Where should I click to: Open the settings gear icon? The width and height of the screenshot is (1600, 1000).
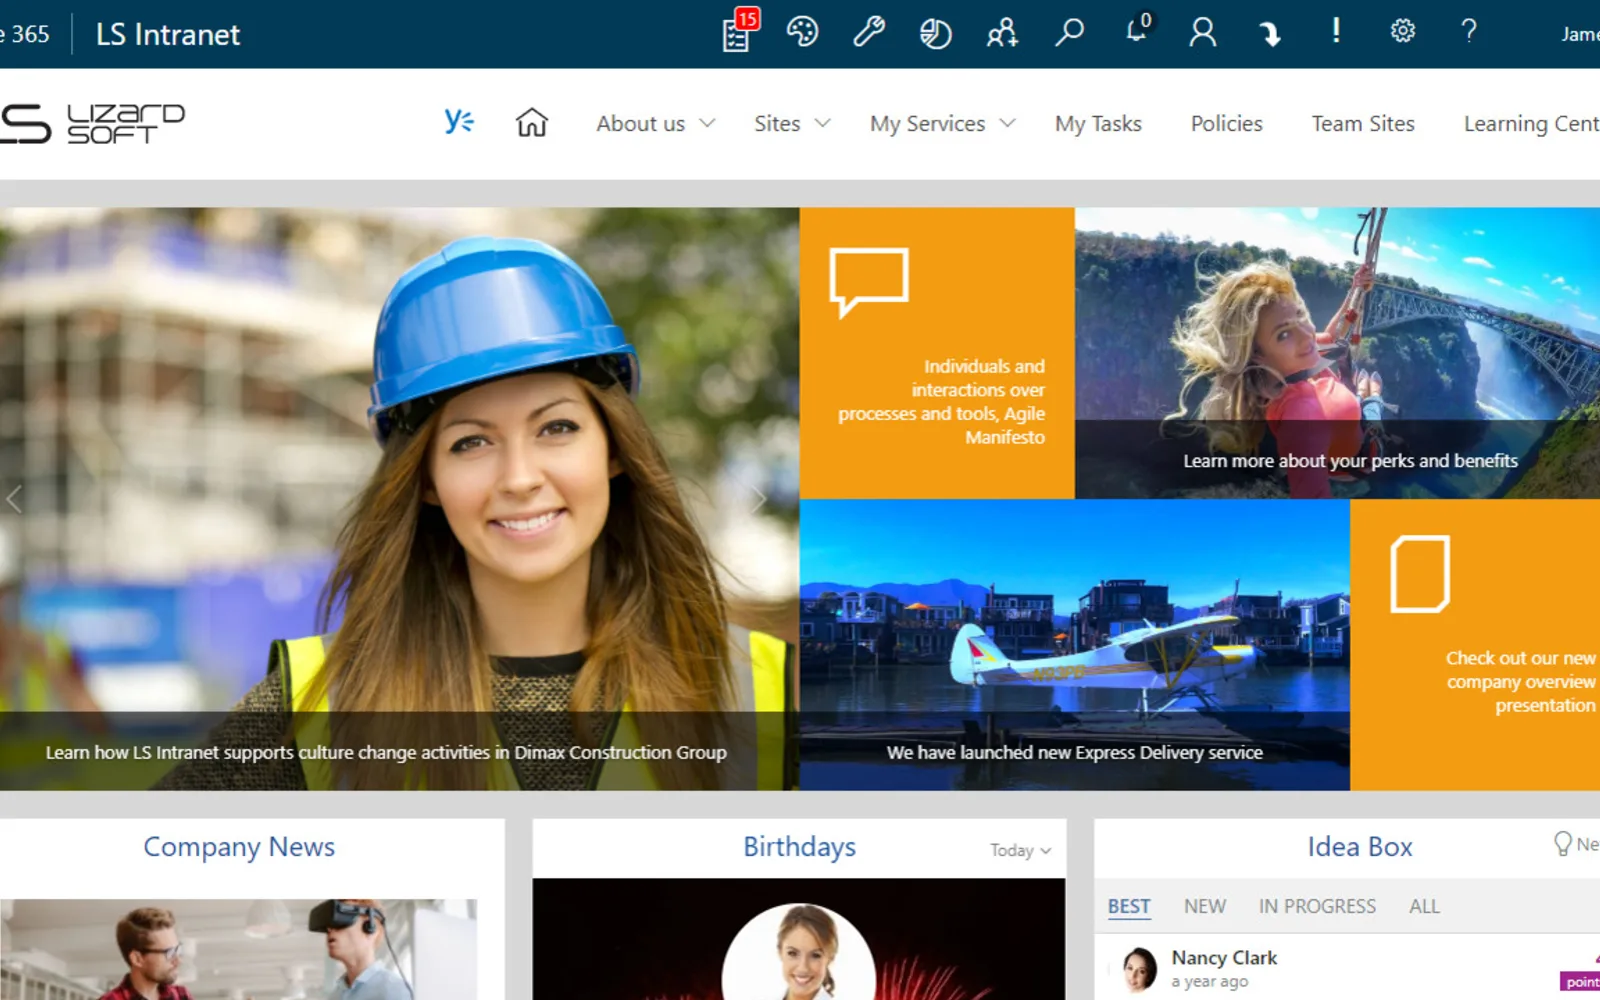pos(1403,31)
